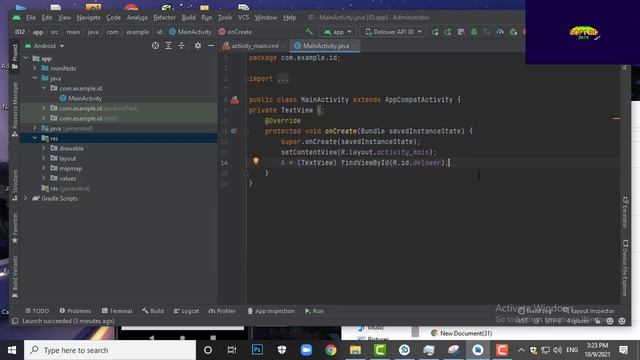Screen dimensions: 640x360
Task: Open the Navigate menu
Action: point(88,18)
